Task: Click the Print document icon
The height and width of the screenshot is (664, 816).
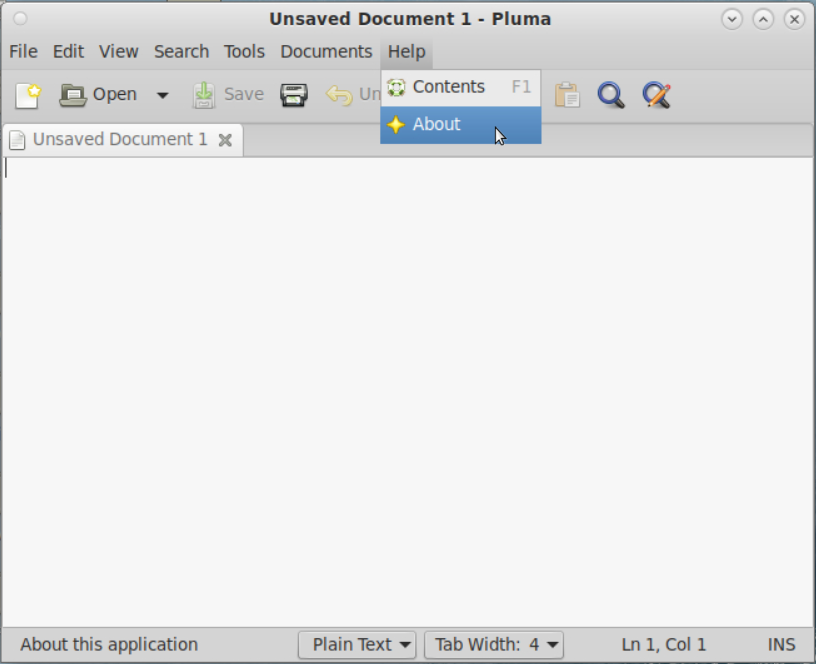Action: tap(292, 94)
